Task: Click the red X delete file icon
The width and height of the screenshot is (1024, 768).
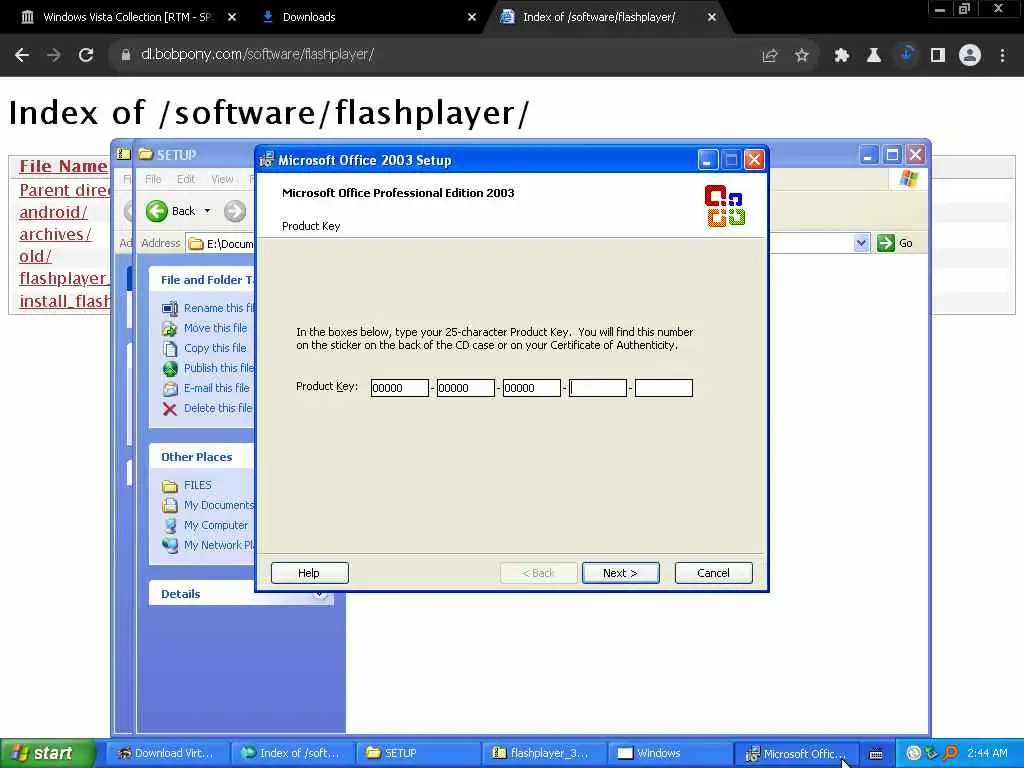Action: pos(170,409)
